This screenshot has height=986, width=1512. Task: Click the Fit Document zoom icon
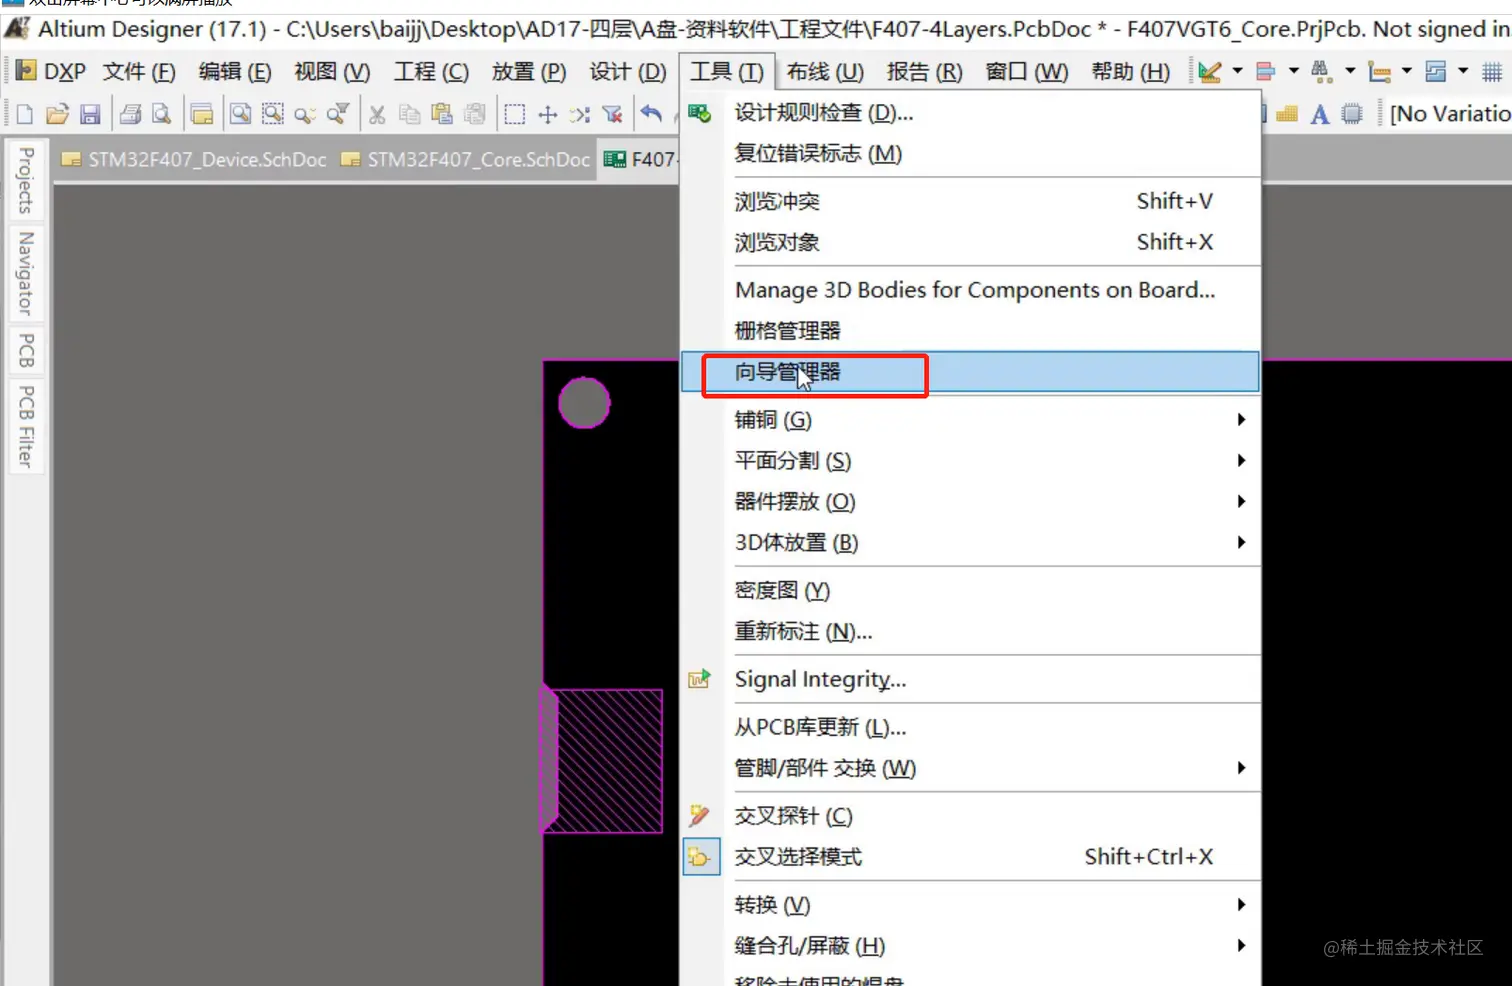240,115
